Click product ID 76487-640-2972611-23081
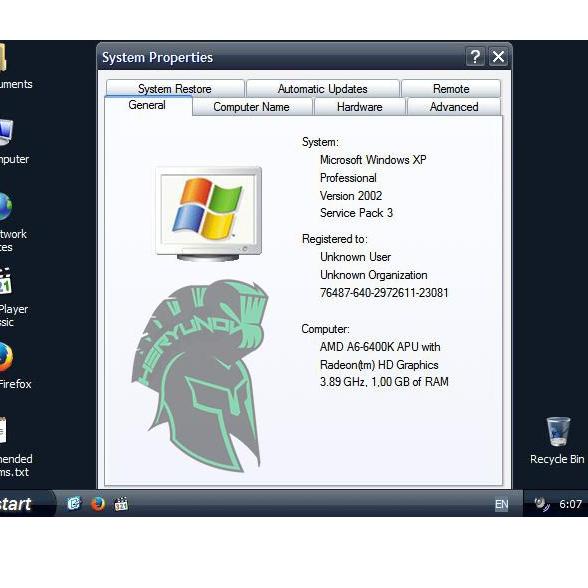588x588 pixels. [384, 292]
